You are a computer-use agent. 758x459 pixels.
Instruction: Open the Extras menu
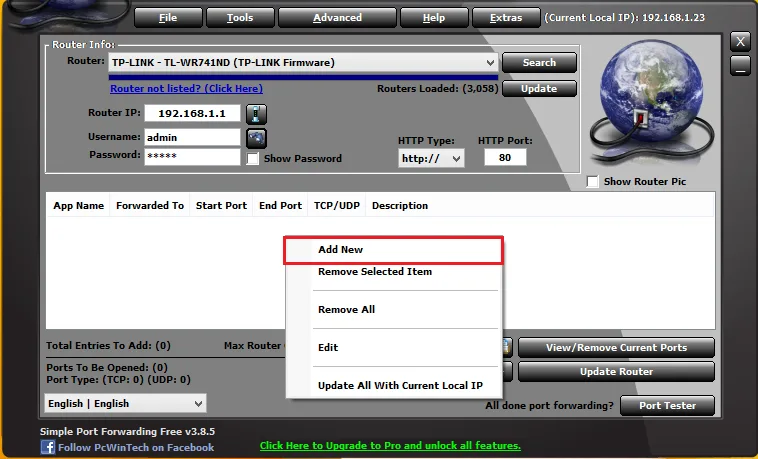click(x=506, y=18)
